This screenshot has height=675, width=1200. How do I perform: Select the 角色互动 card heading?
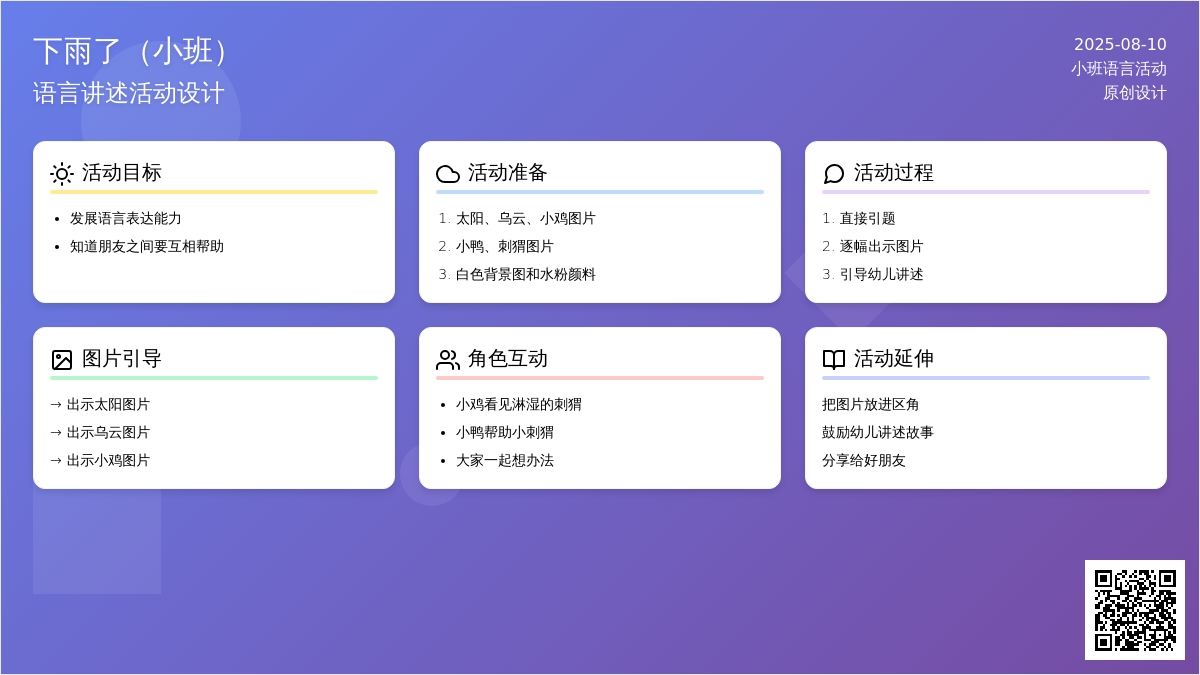point(508,359)
